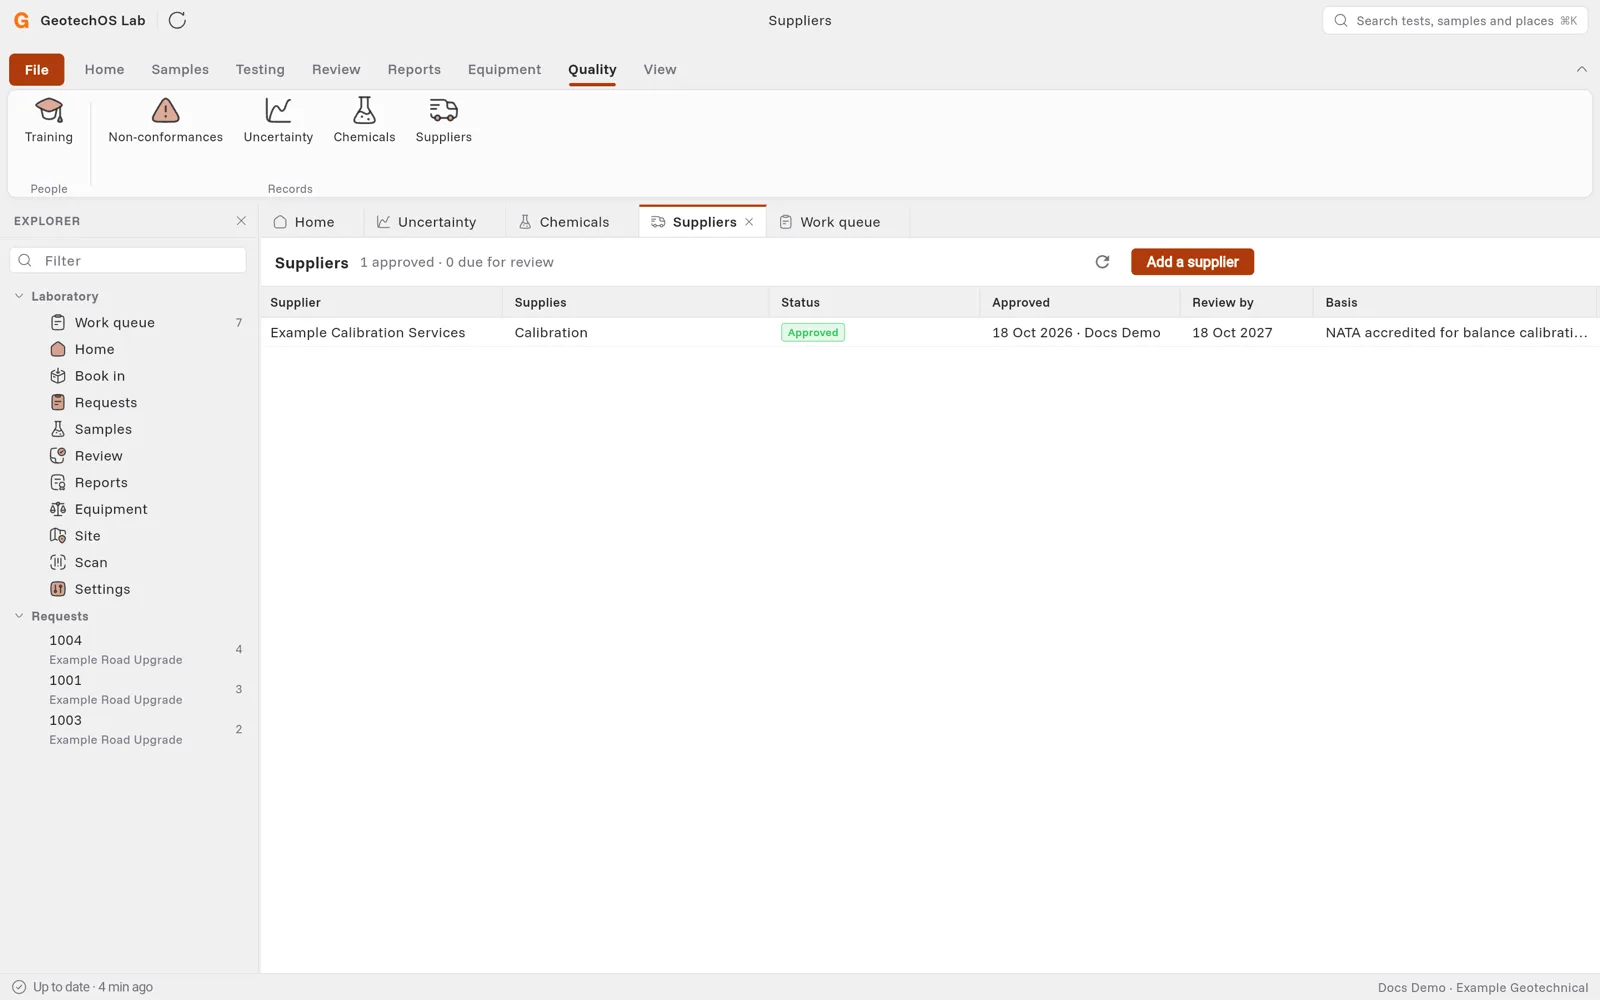Open the Uncertainty ribbon tool
1600x1000 pixels.
pyautogui.click(x=278, y=121)
